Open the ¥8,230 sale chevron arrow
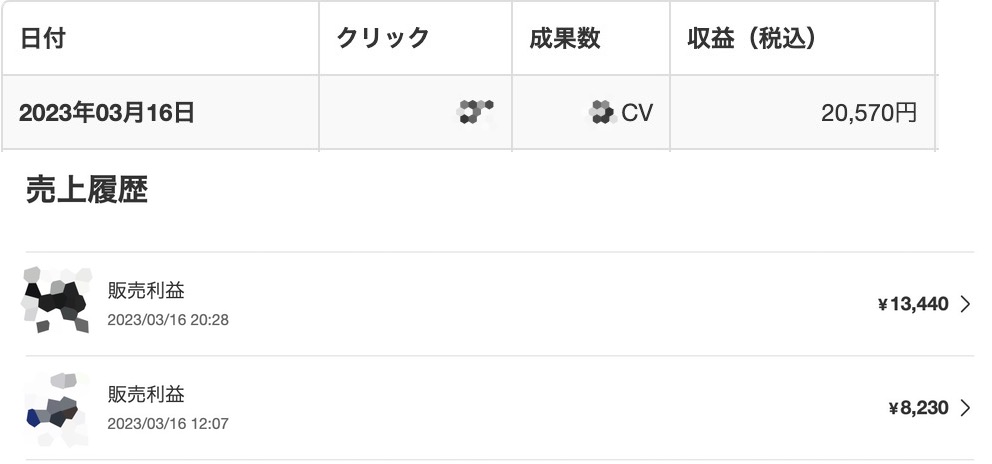The image size is (992, 464). [965, 408]
